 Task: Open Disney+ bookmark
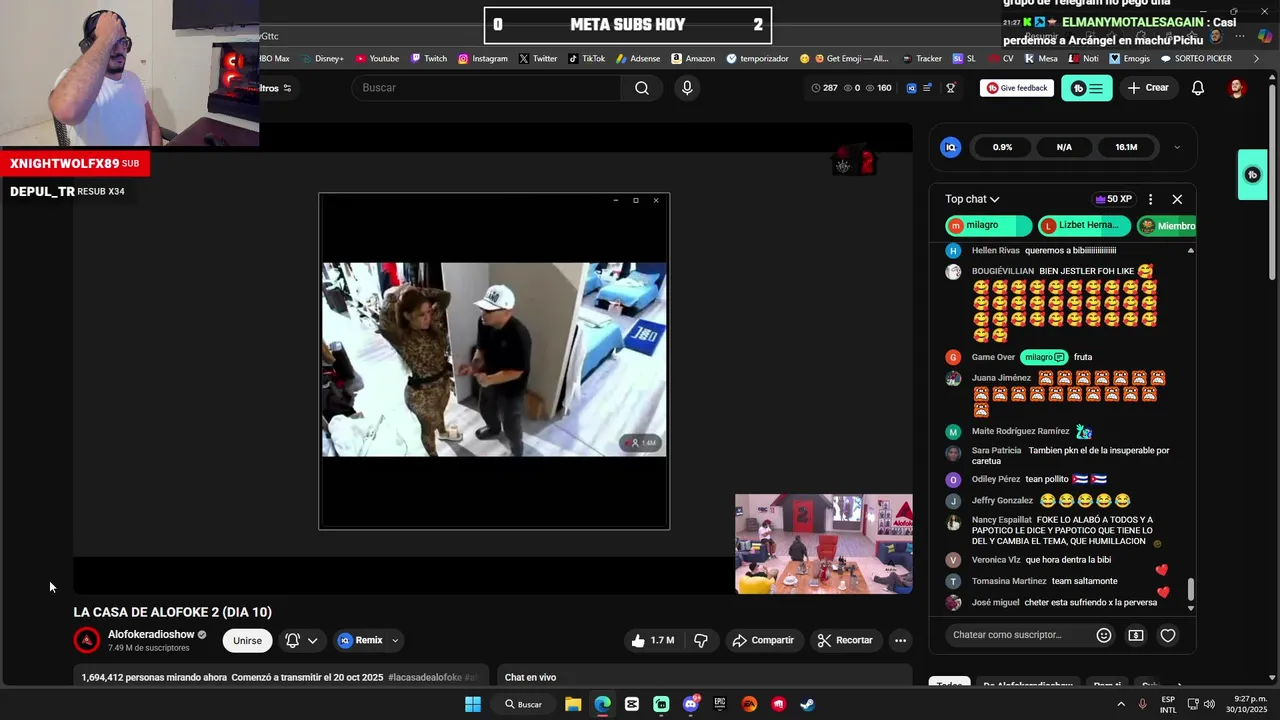coord(322,58)
